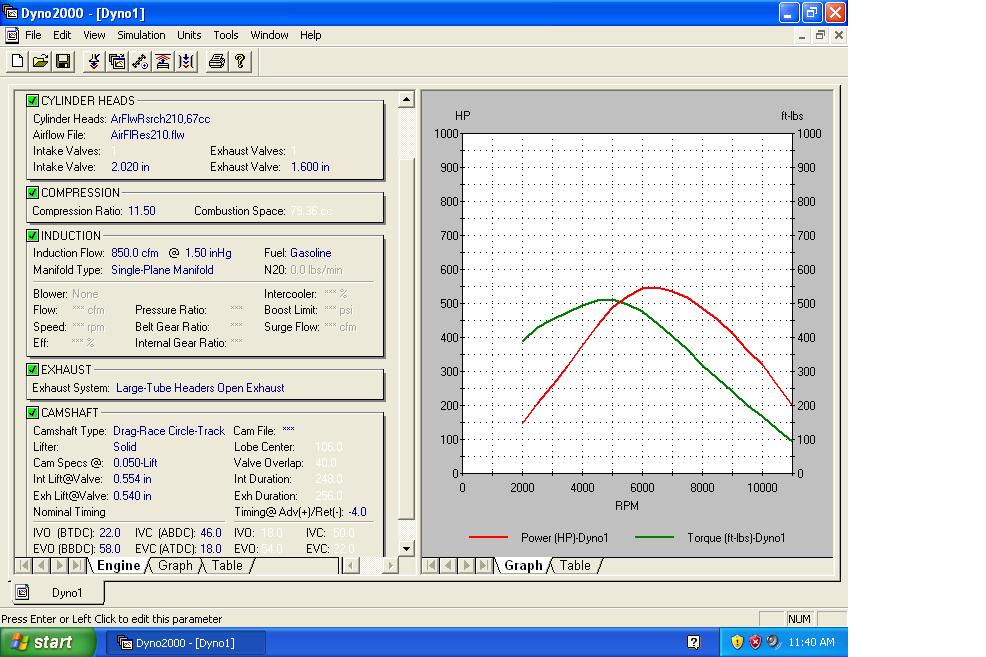Switch to Graph tab in left pane
This screenshot has width=986, height=657.
point(175,565)
